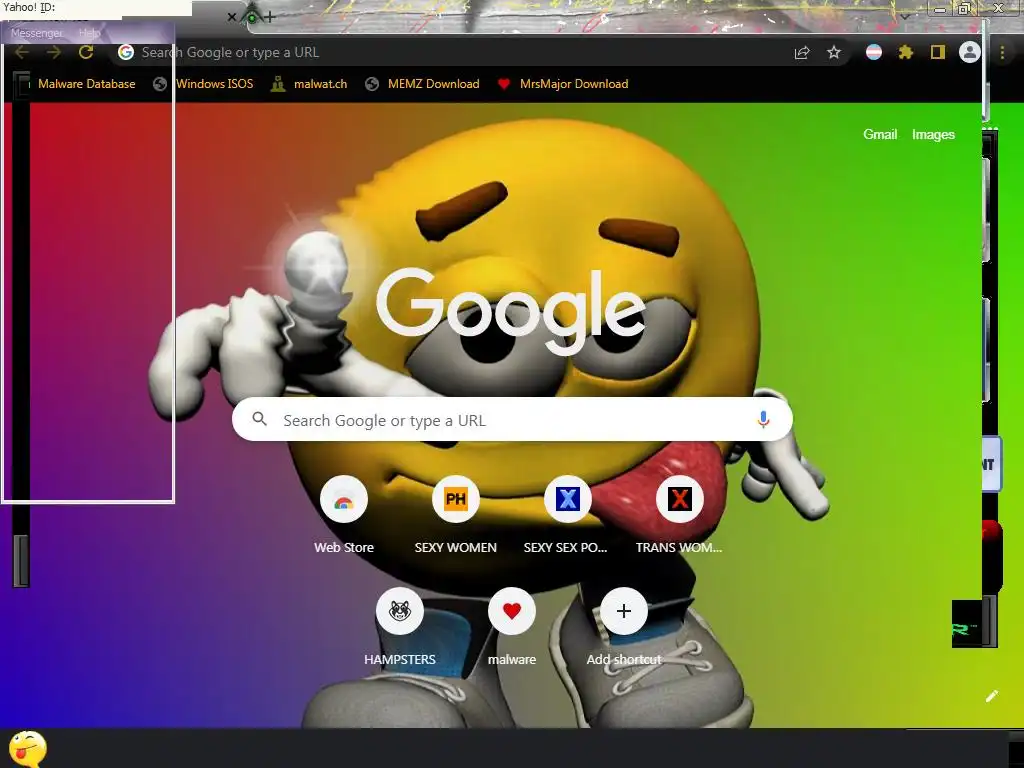Open the Malware Database bookmark

point(87,84)
